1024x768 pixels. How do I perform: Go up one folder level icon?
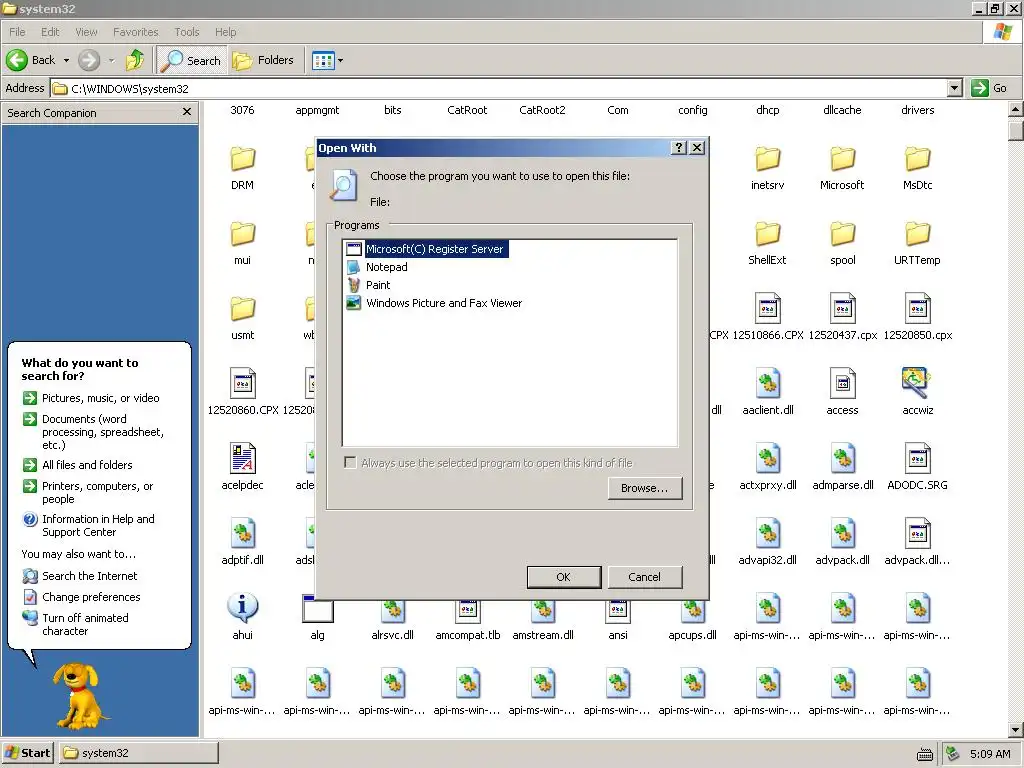tap(135, 60)
